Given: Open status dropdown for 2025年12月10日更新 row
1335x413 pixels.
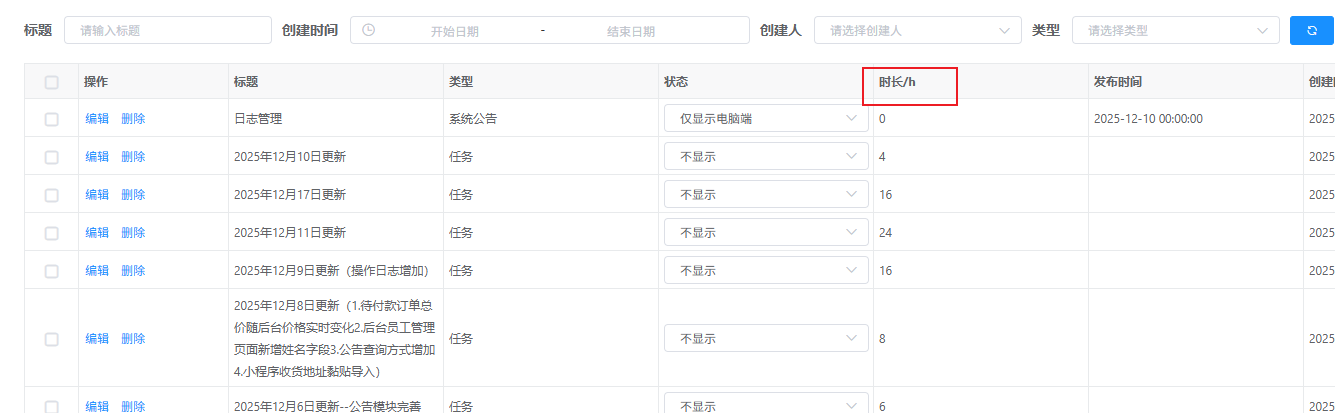Looking at the screenshot, I should (x=765, y=157).
